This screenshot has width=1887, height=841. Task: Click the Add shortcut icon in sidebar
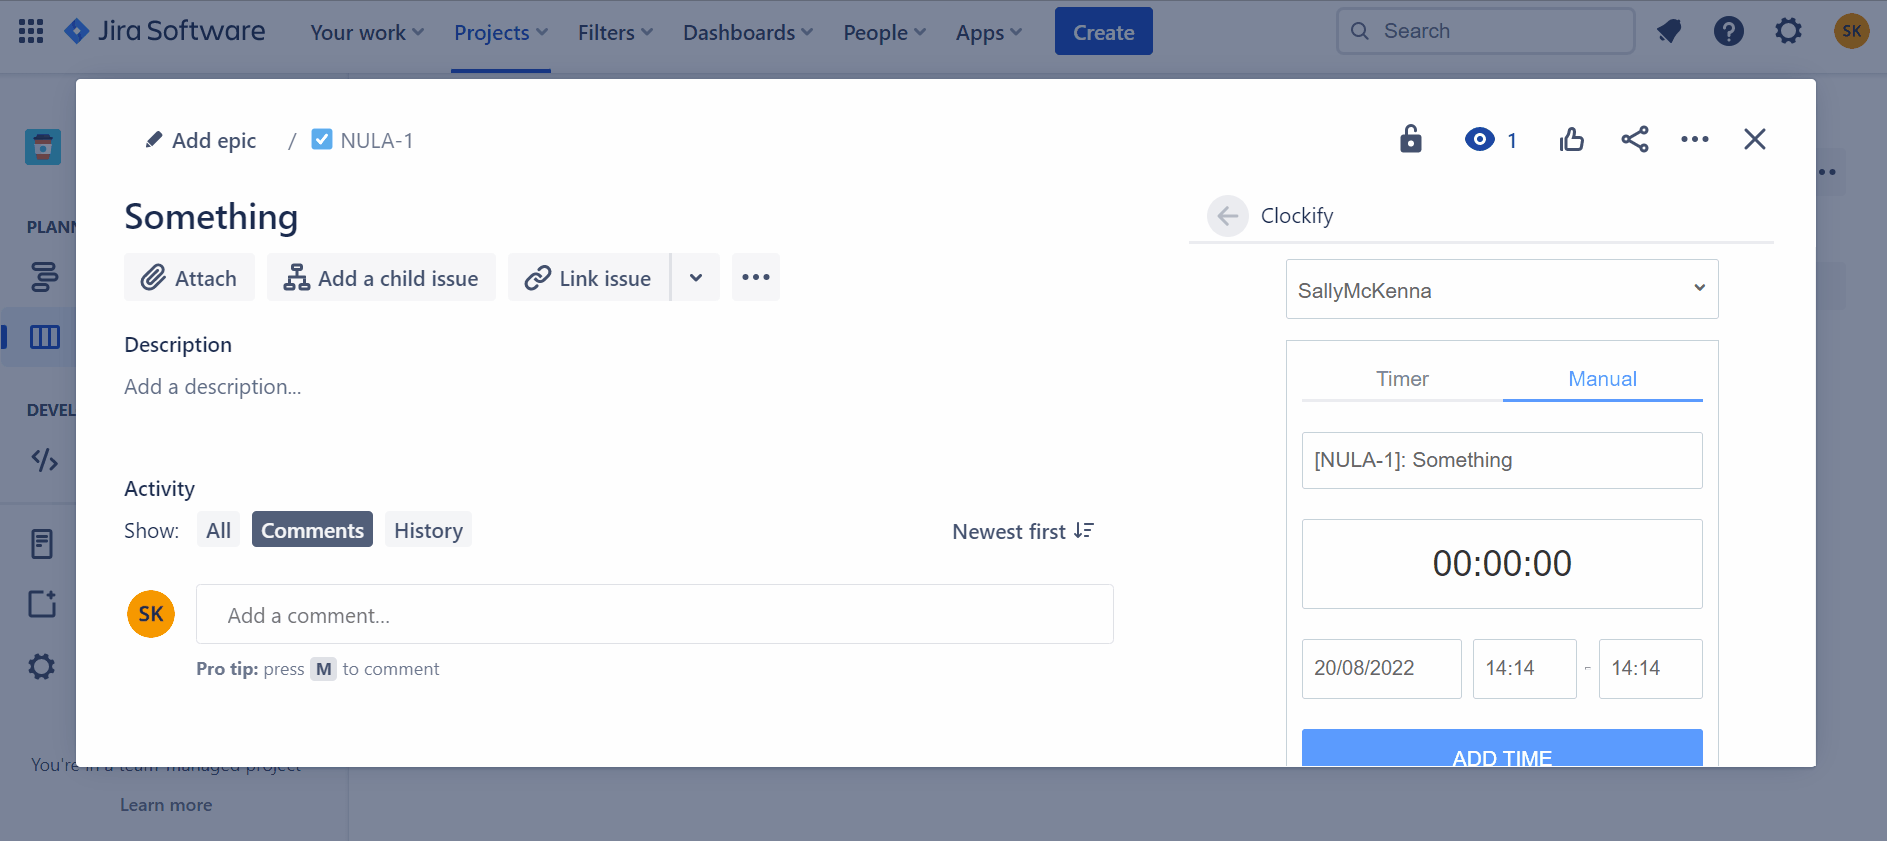tap(42, 604)
